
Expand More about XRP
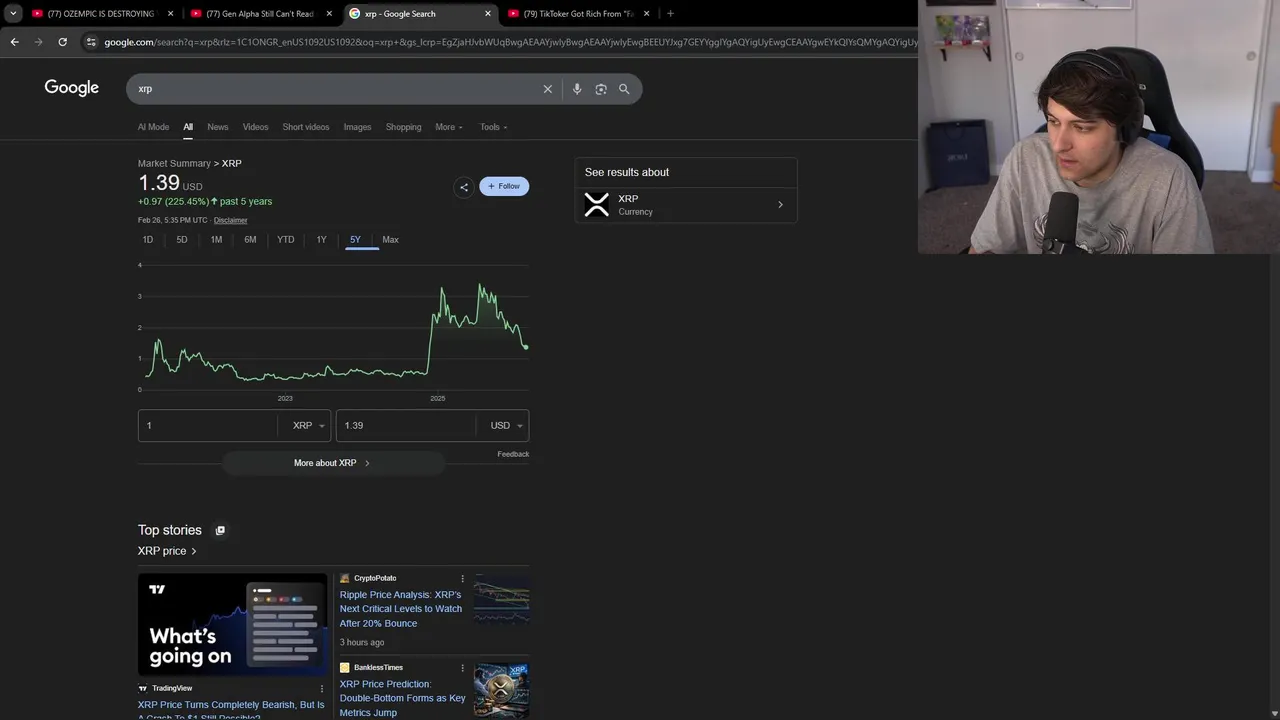[x=333, y=463]
